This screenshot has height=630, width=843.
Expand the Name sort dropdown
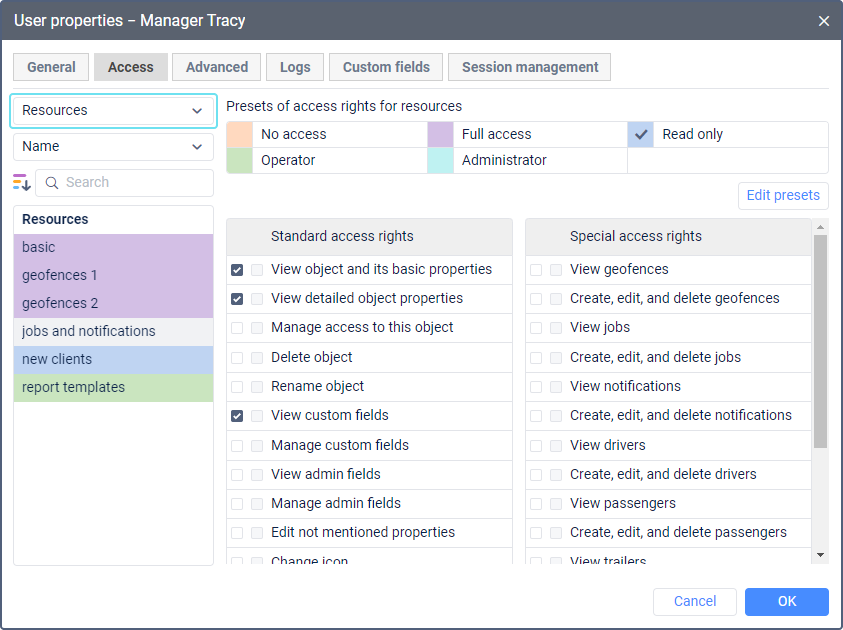coord(113,147)
